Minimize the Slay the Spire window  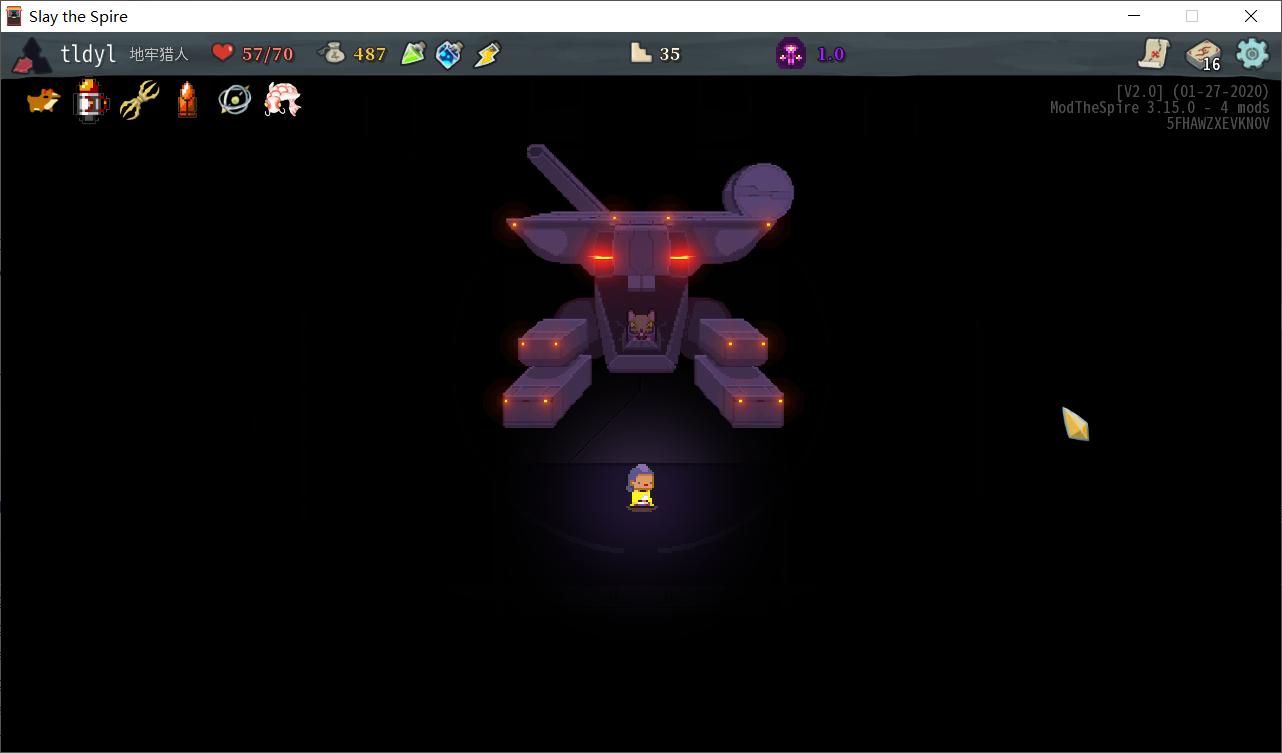pyautogui.click(x=1134, y=16)
